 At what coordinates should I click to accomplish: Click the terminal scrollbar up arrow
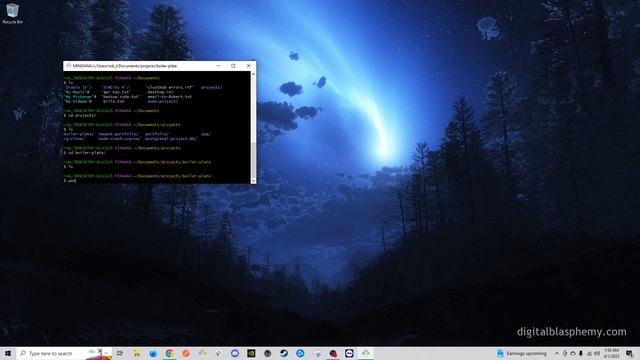coord(253,74)
